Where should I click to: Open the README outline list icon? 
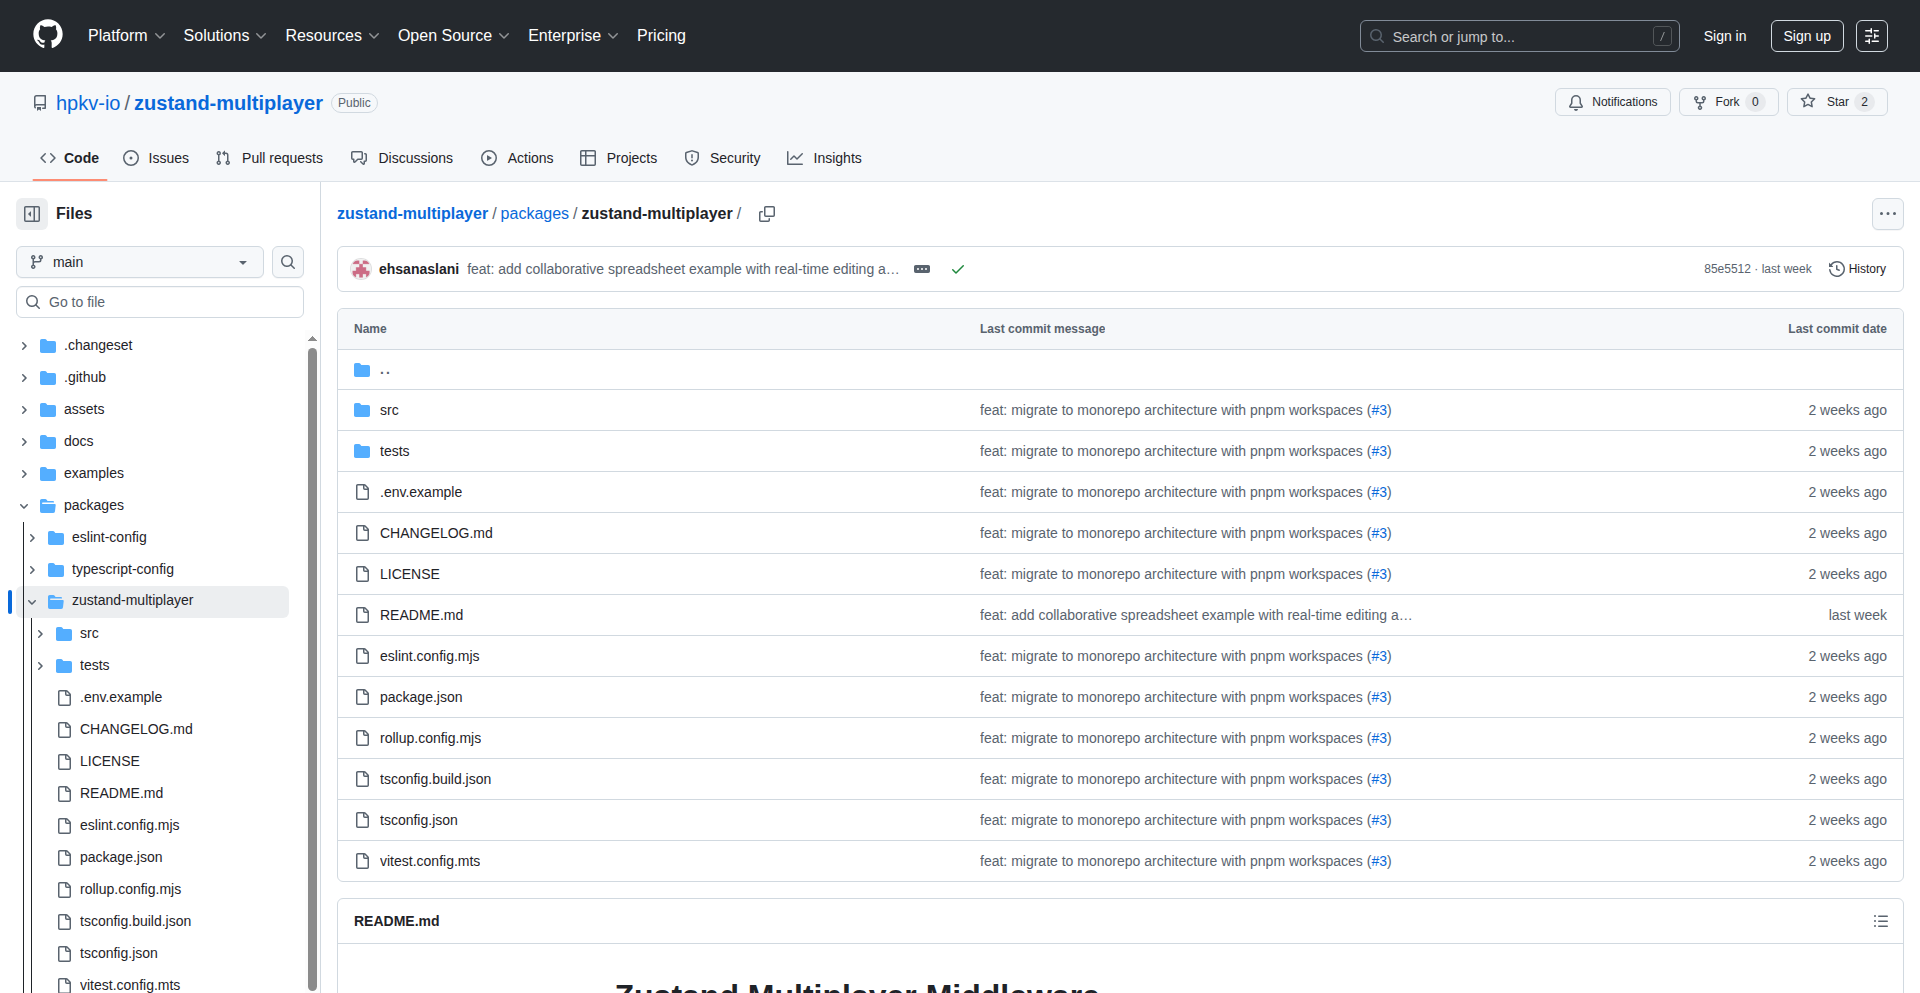(x=1880, y=921)
